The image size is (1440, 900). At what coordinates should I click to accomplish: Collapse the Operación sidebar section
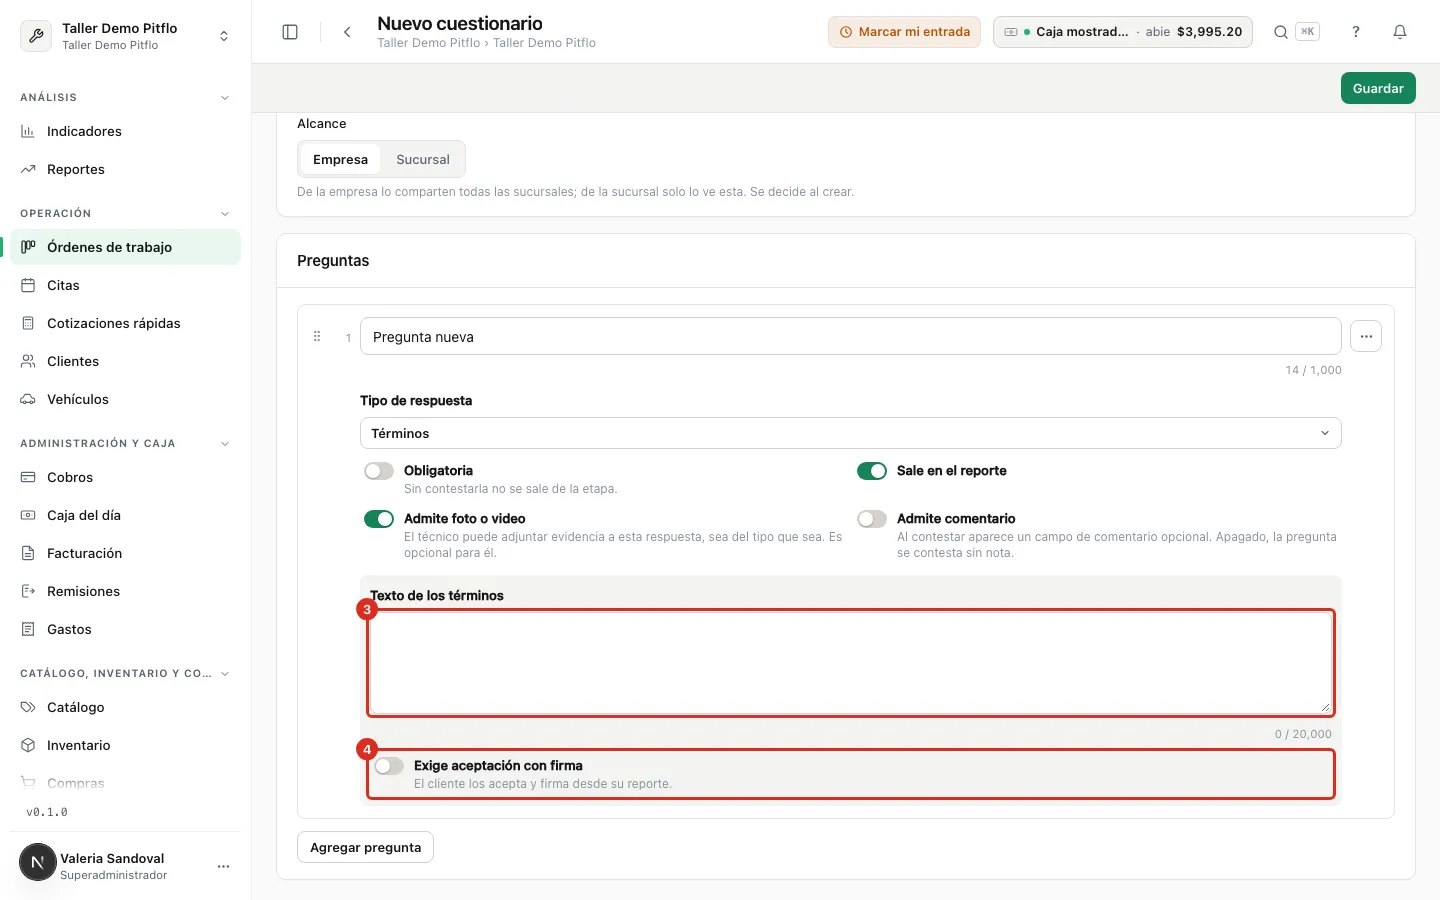pyautogui.click(x=225, y=214)
